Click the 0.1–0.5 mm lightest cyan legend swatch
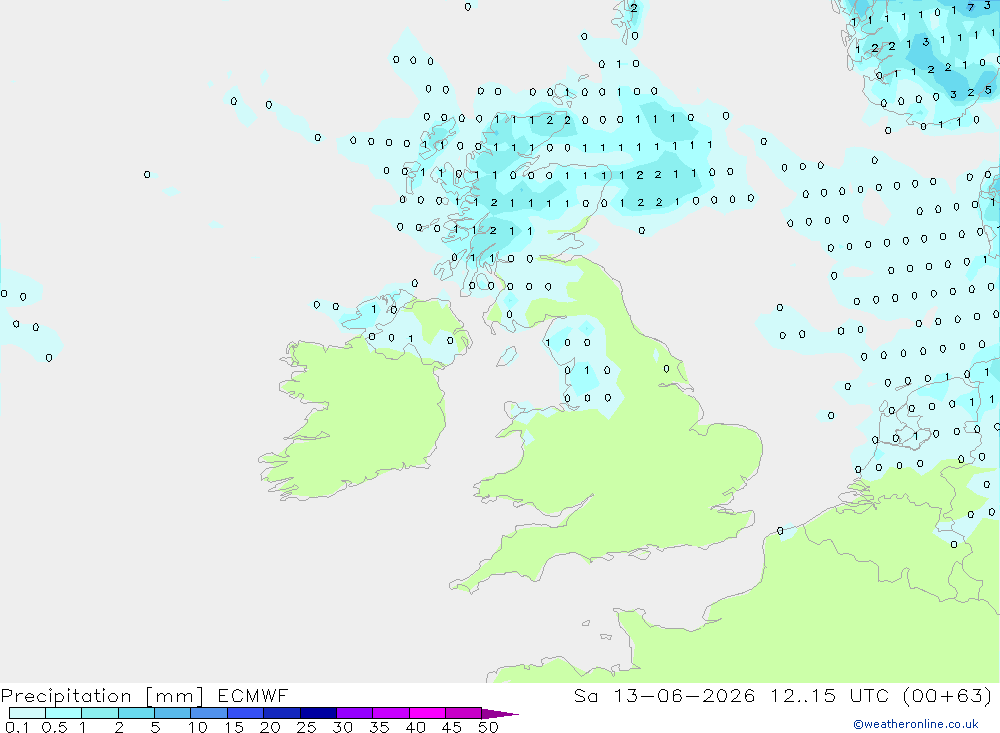The height and width of the screenshot is (733, 1000). pyautogui.click(x=27, y=713)
